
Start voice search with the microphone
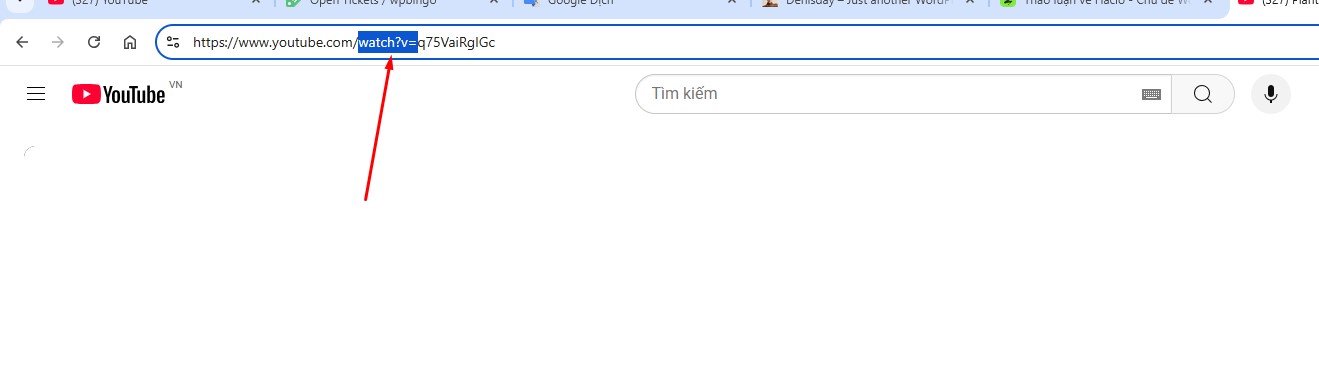1270,94
